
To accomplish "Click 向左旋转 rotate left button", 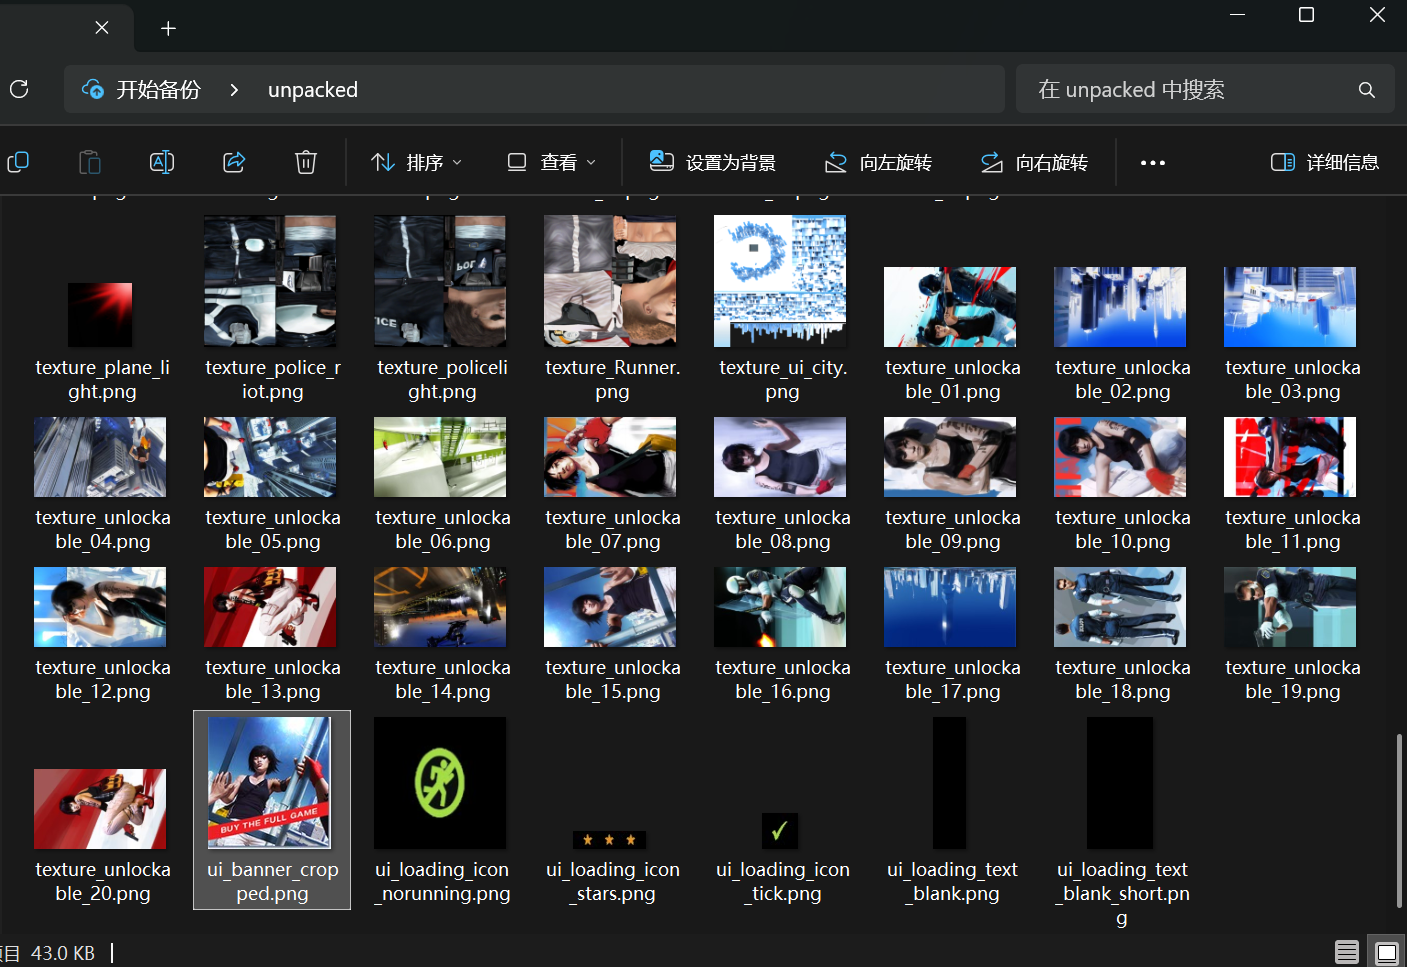I will [x=878, y=162].
